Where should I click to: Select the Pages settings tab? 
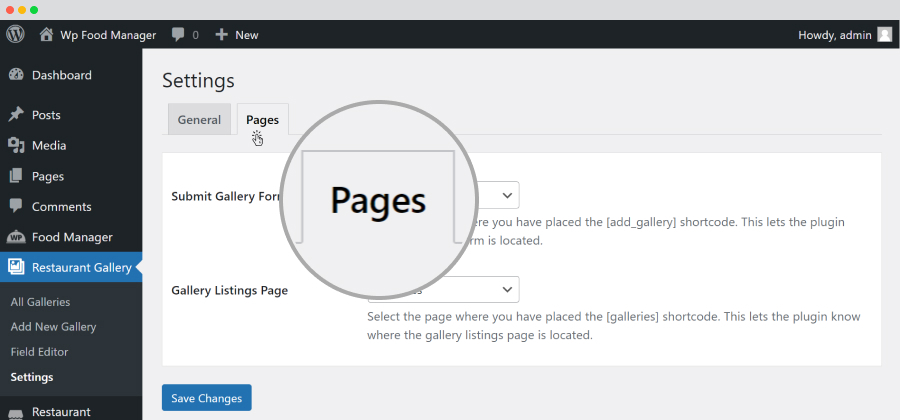(262, 119)
